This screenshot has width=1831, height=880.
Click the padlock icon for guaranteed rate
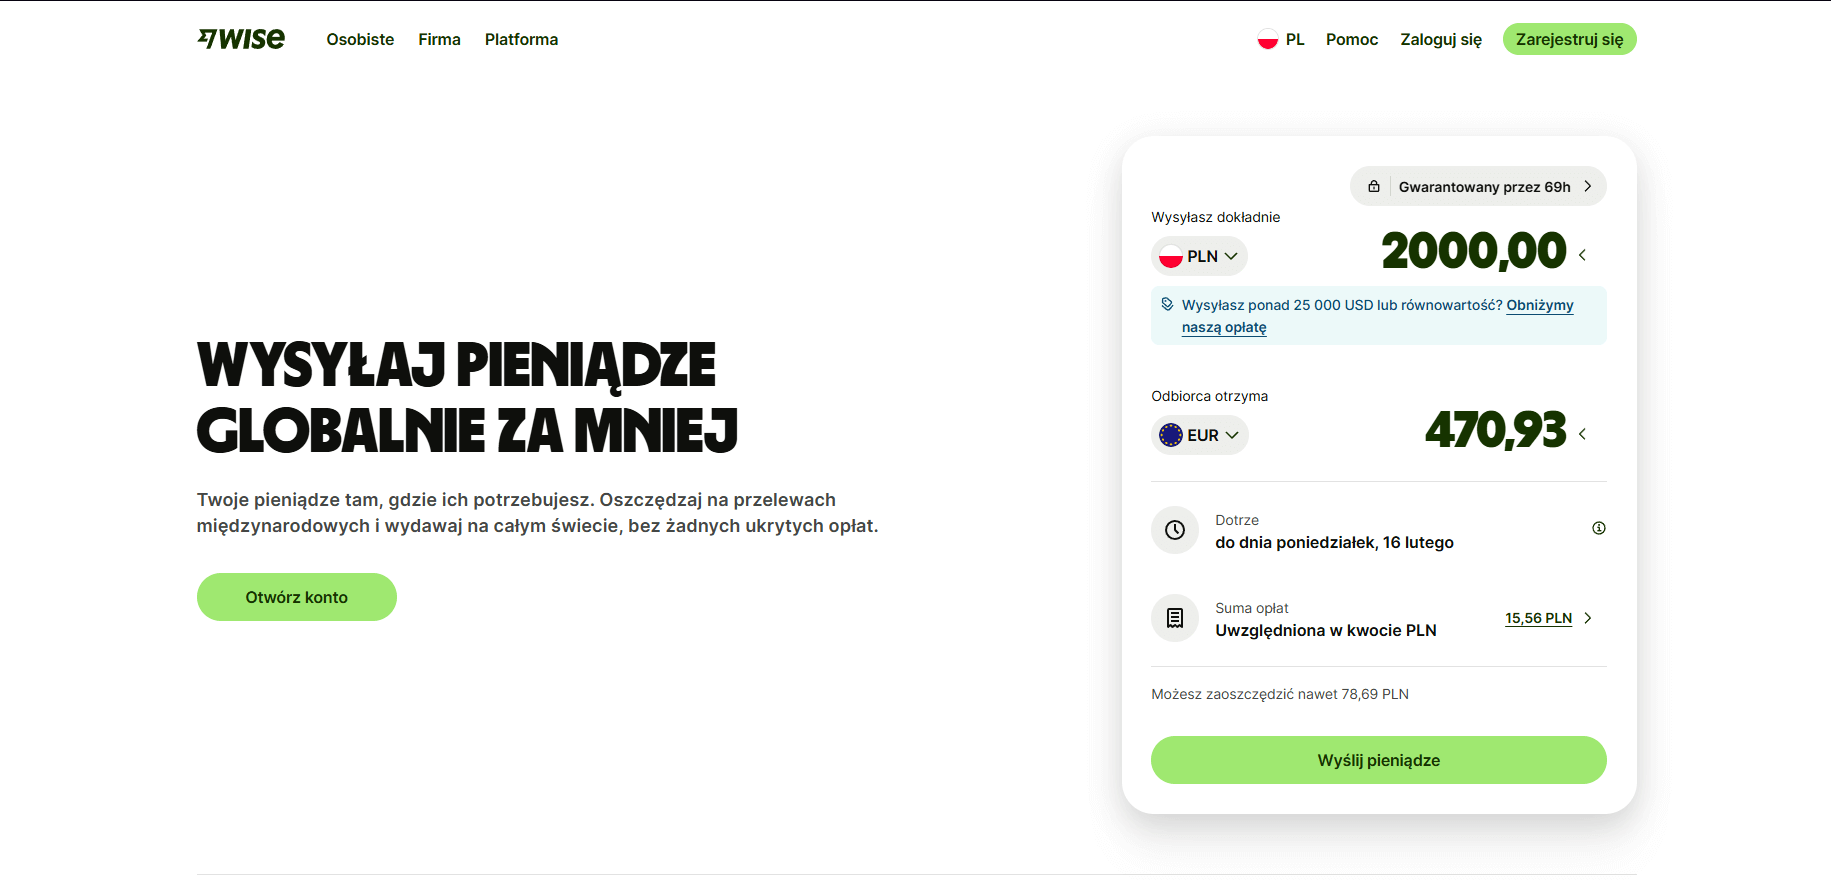(x=1374, y=187)
